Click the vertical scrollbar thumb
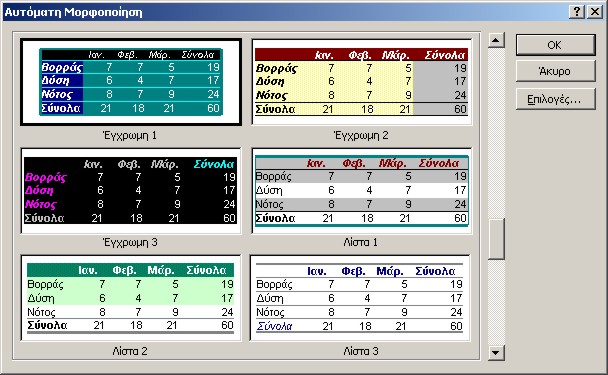 click(x=496, y=239)
